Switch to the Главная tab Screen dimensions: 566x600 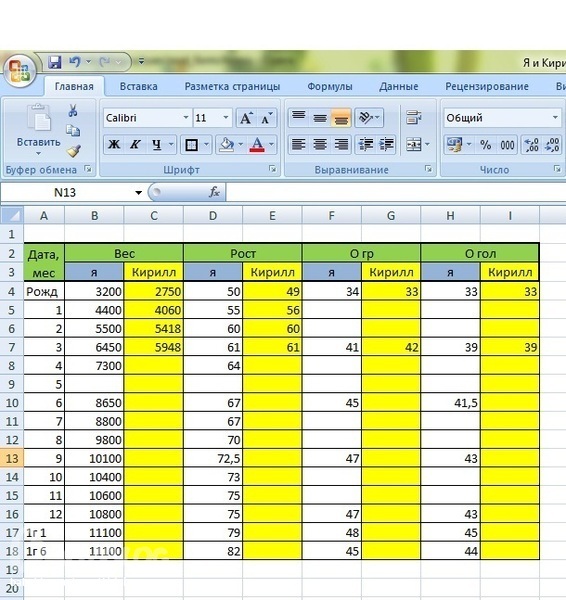[74, 86]
